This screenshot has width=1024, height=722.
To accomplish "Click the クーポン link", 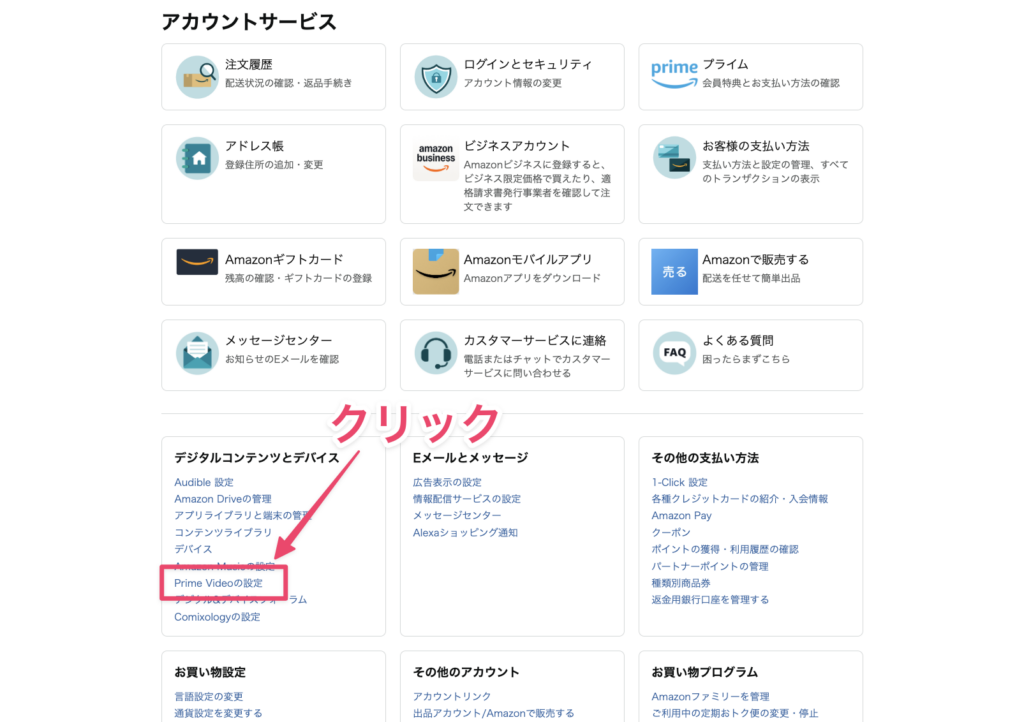I will coord(671,533).
